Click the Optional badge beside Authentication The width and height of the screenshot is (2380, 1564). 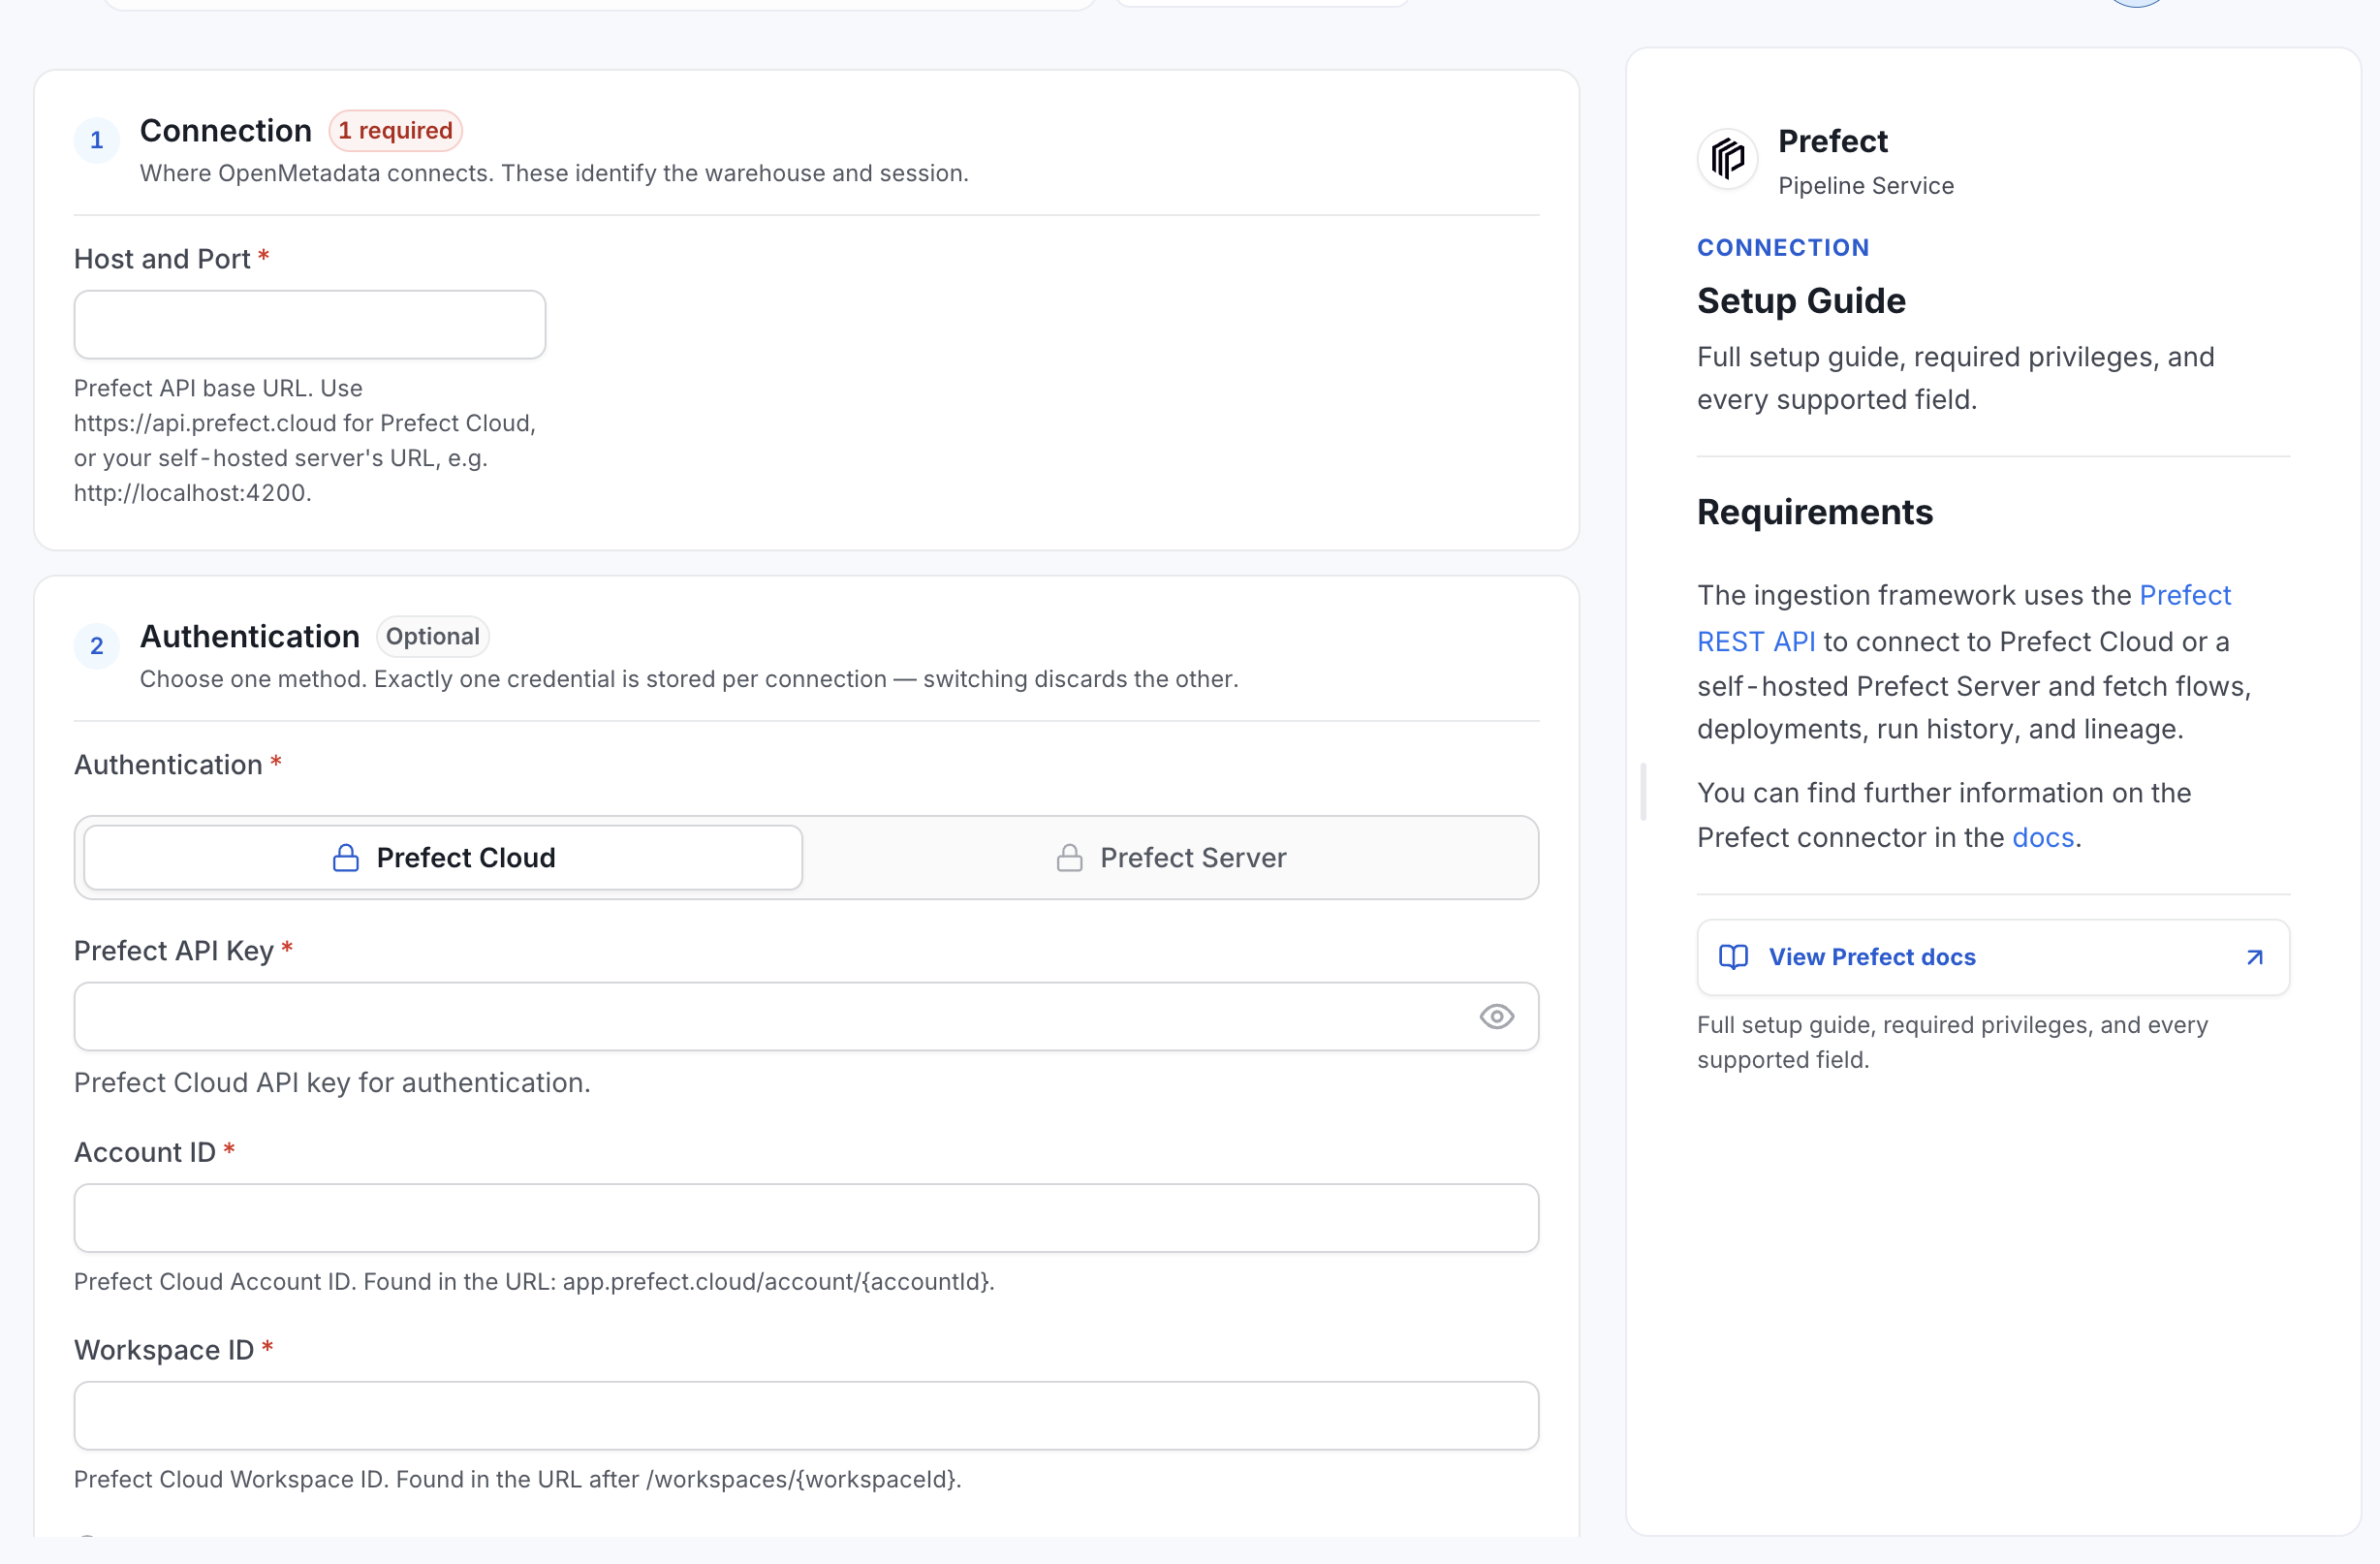click(433, 637)
